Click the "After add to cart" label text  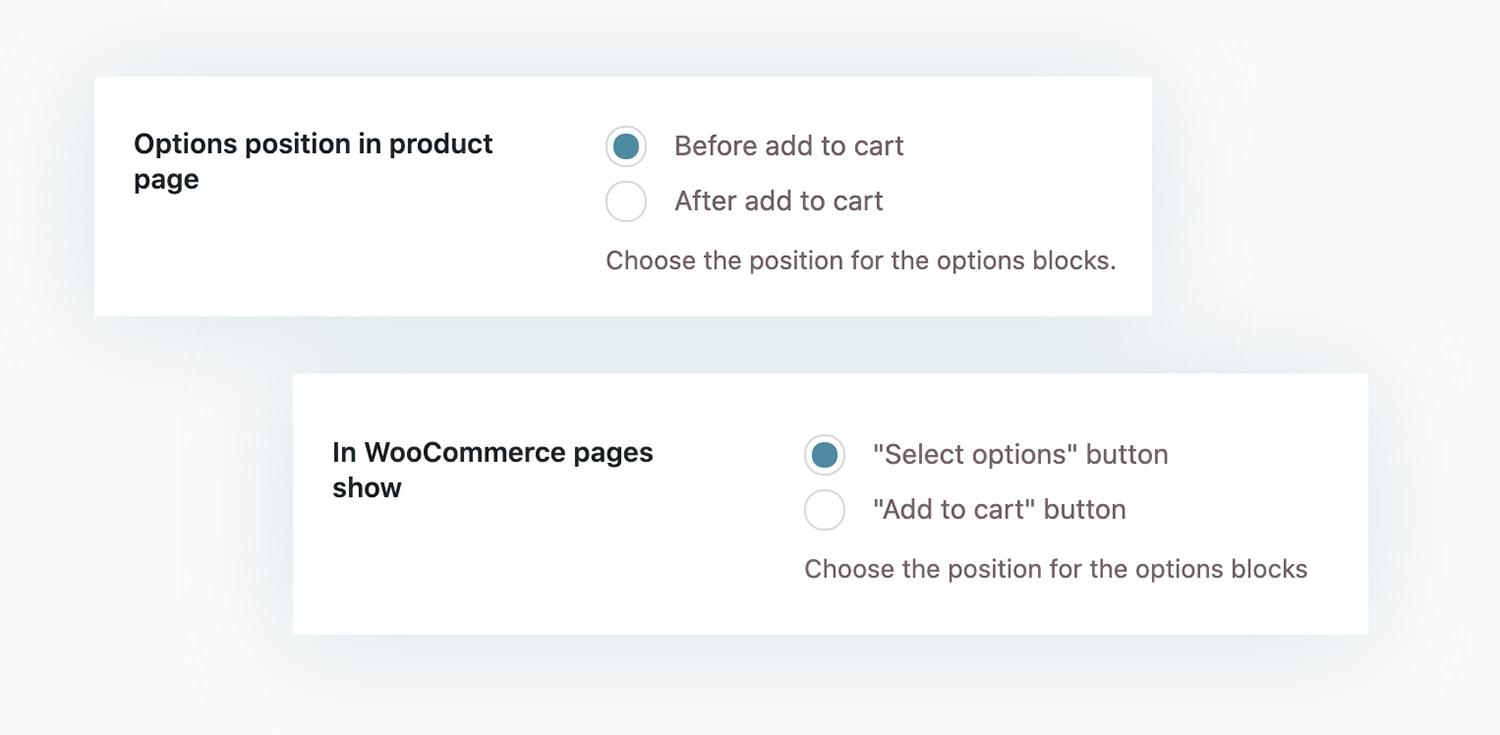778,201
